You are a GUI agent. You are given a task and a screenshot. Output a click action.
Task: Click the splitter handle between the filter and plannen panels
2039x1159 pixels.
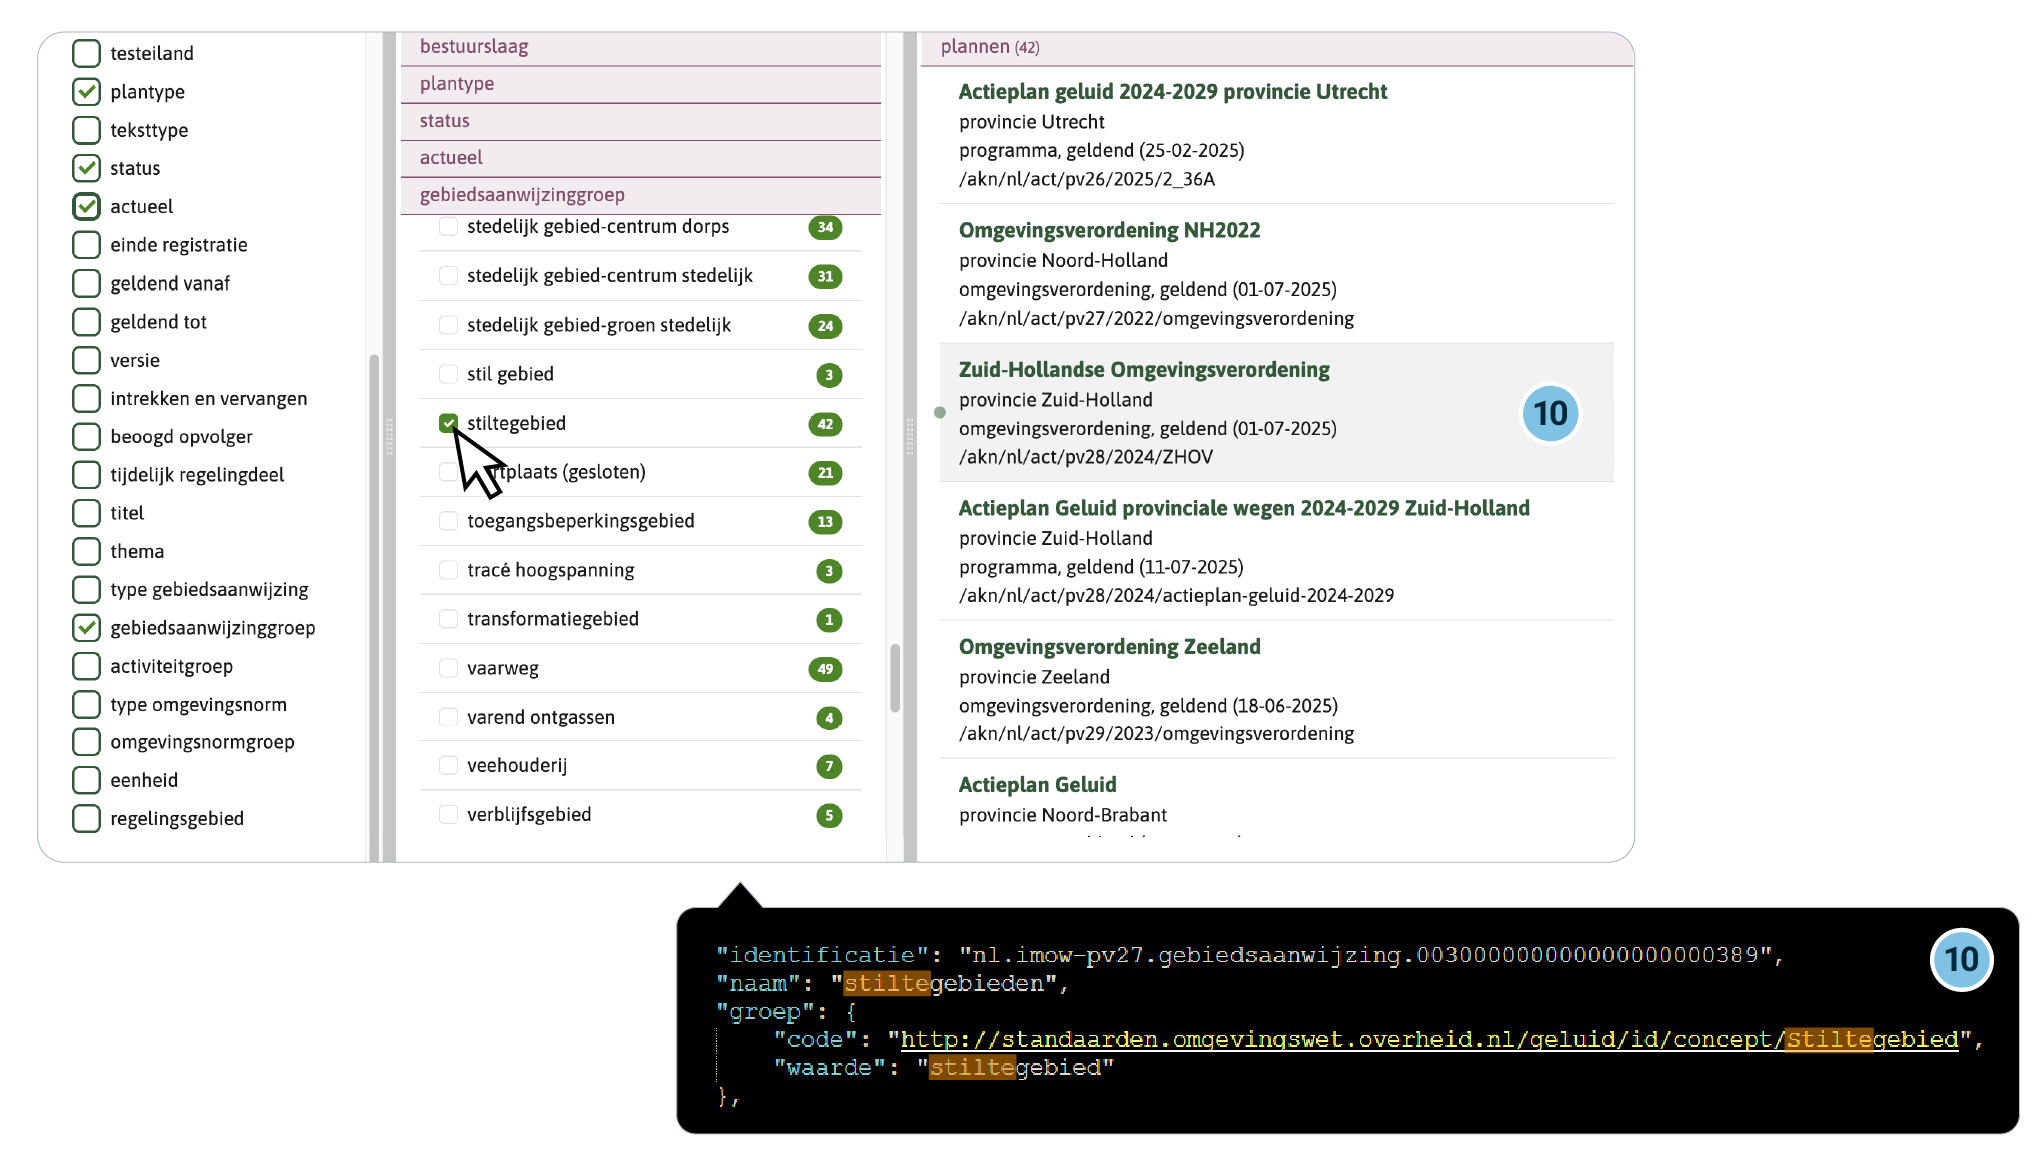tap(909, 437)
